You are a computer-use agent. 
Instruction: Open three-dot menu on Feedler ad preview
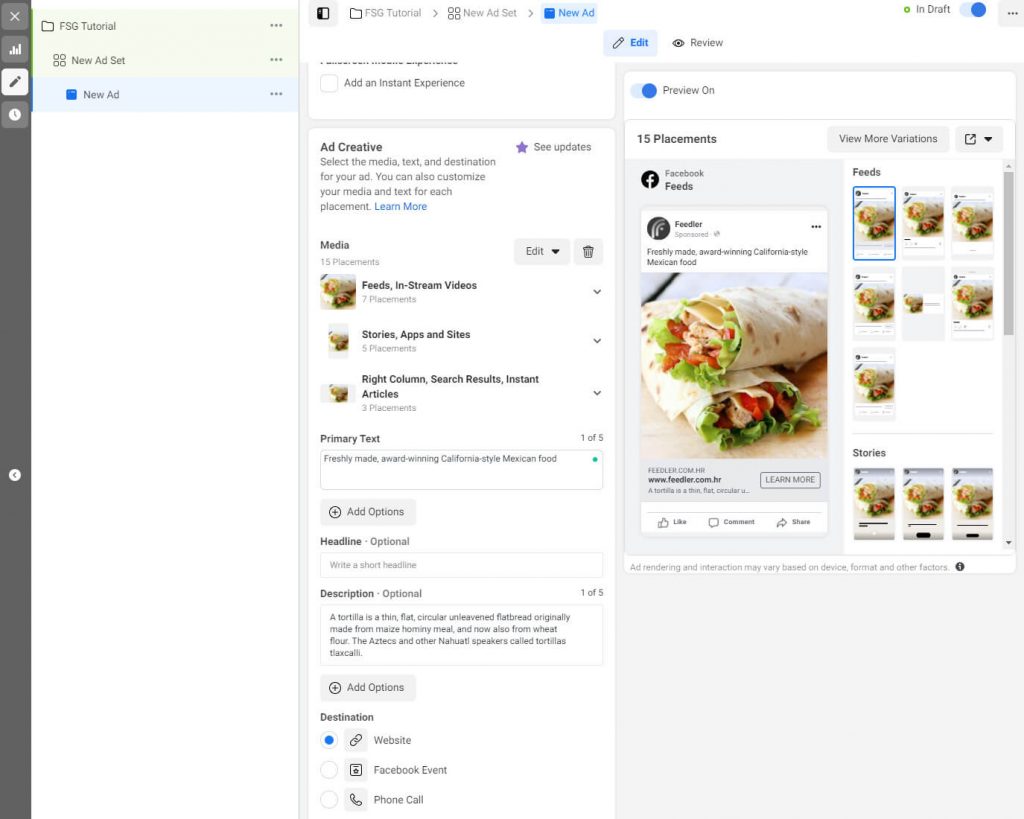[816, 227]
